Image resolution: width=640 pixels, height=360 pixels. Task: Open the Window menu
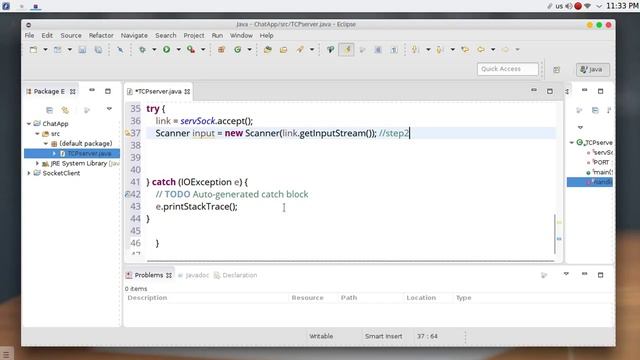pyautogui.click(x=241, y=36)
